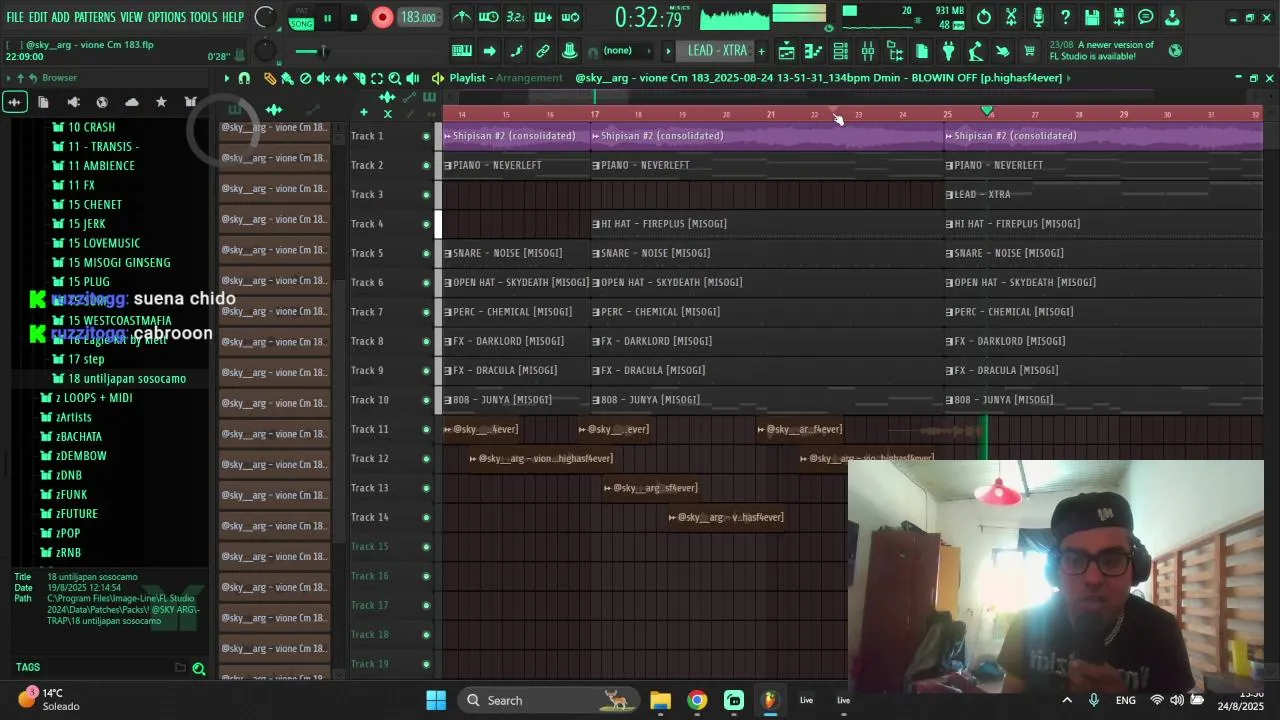Mute Track 1 with its green dot

click(426, 136)
